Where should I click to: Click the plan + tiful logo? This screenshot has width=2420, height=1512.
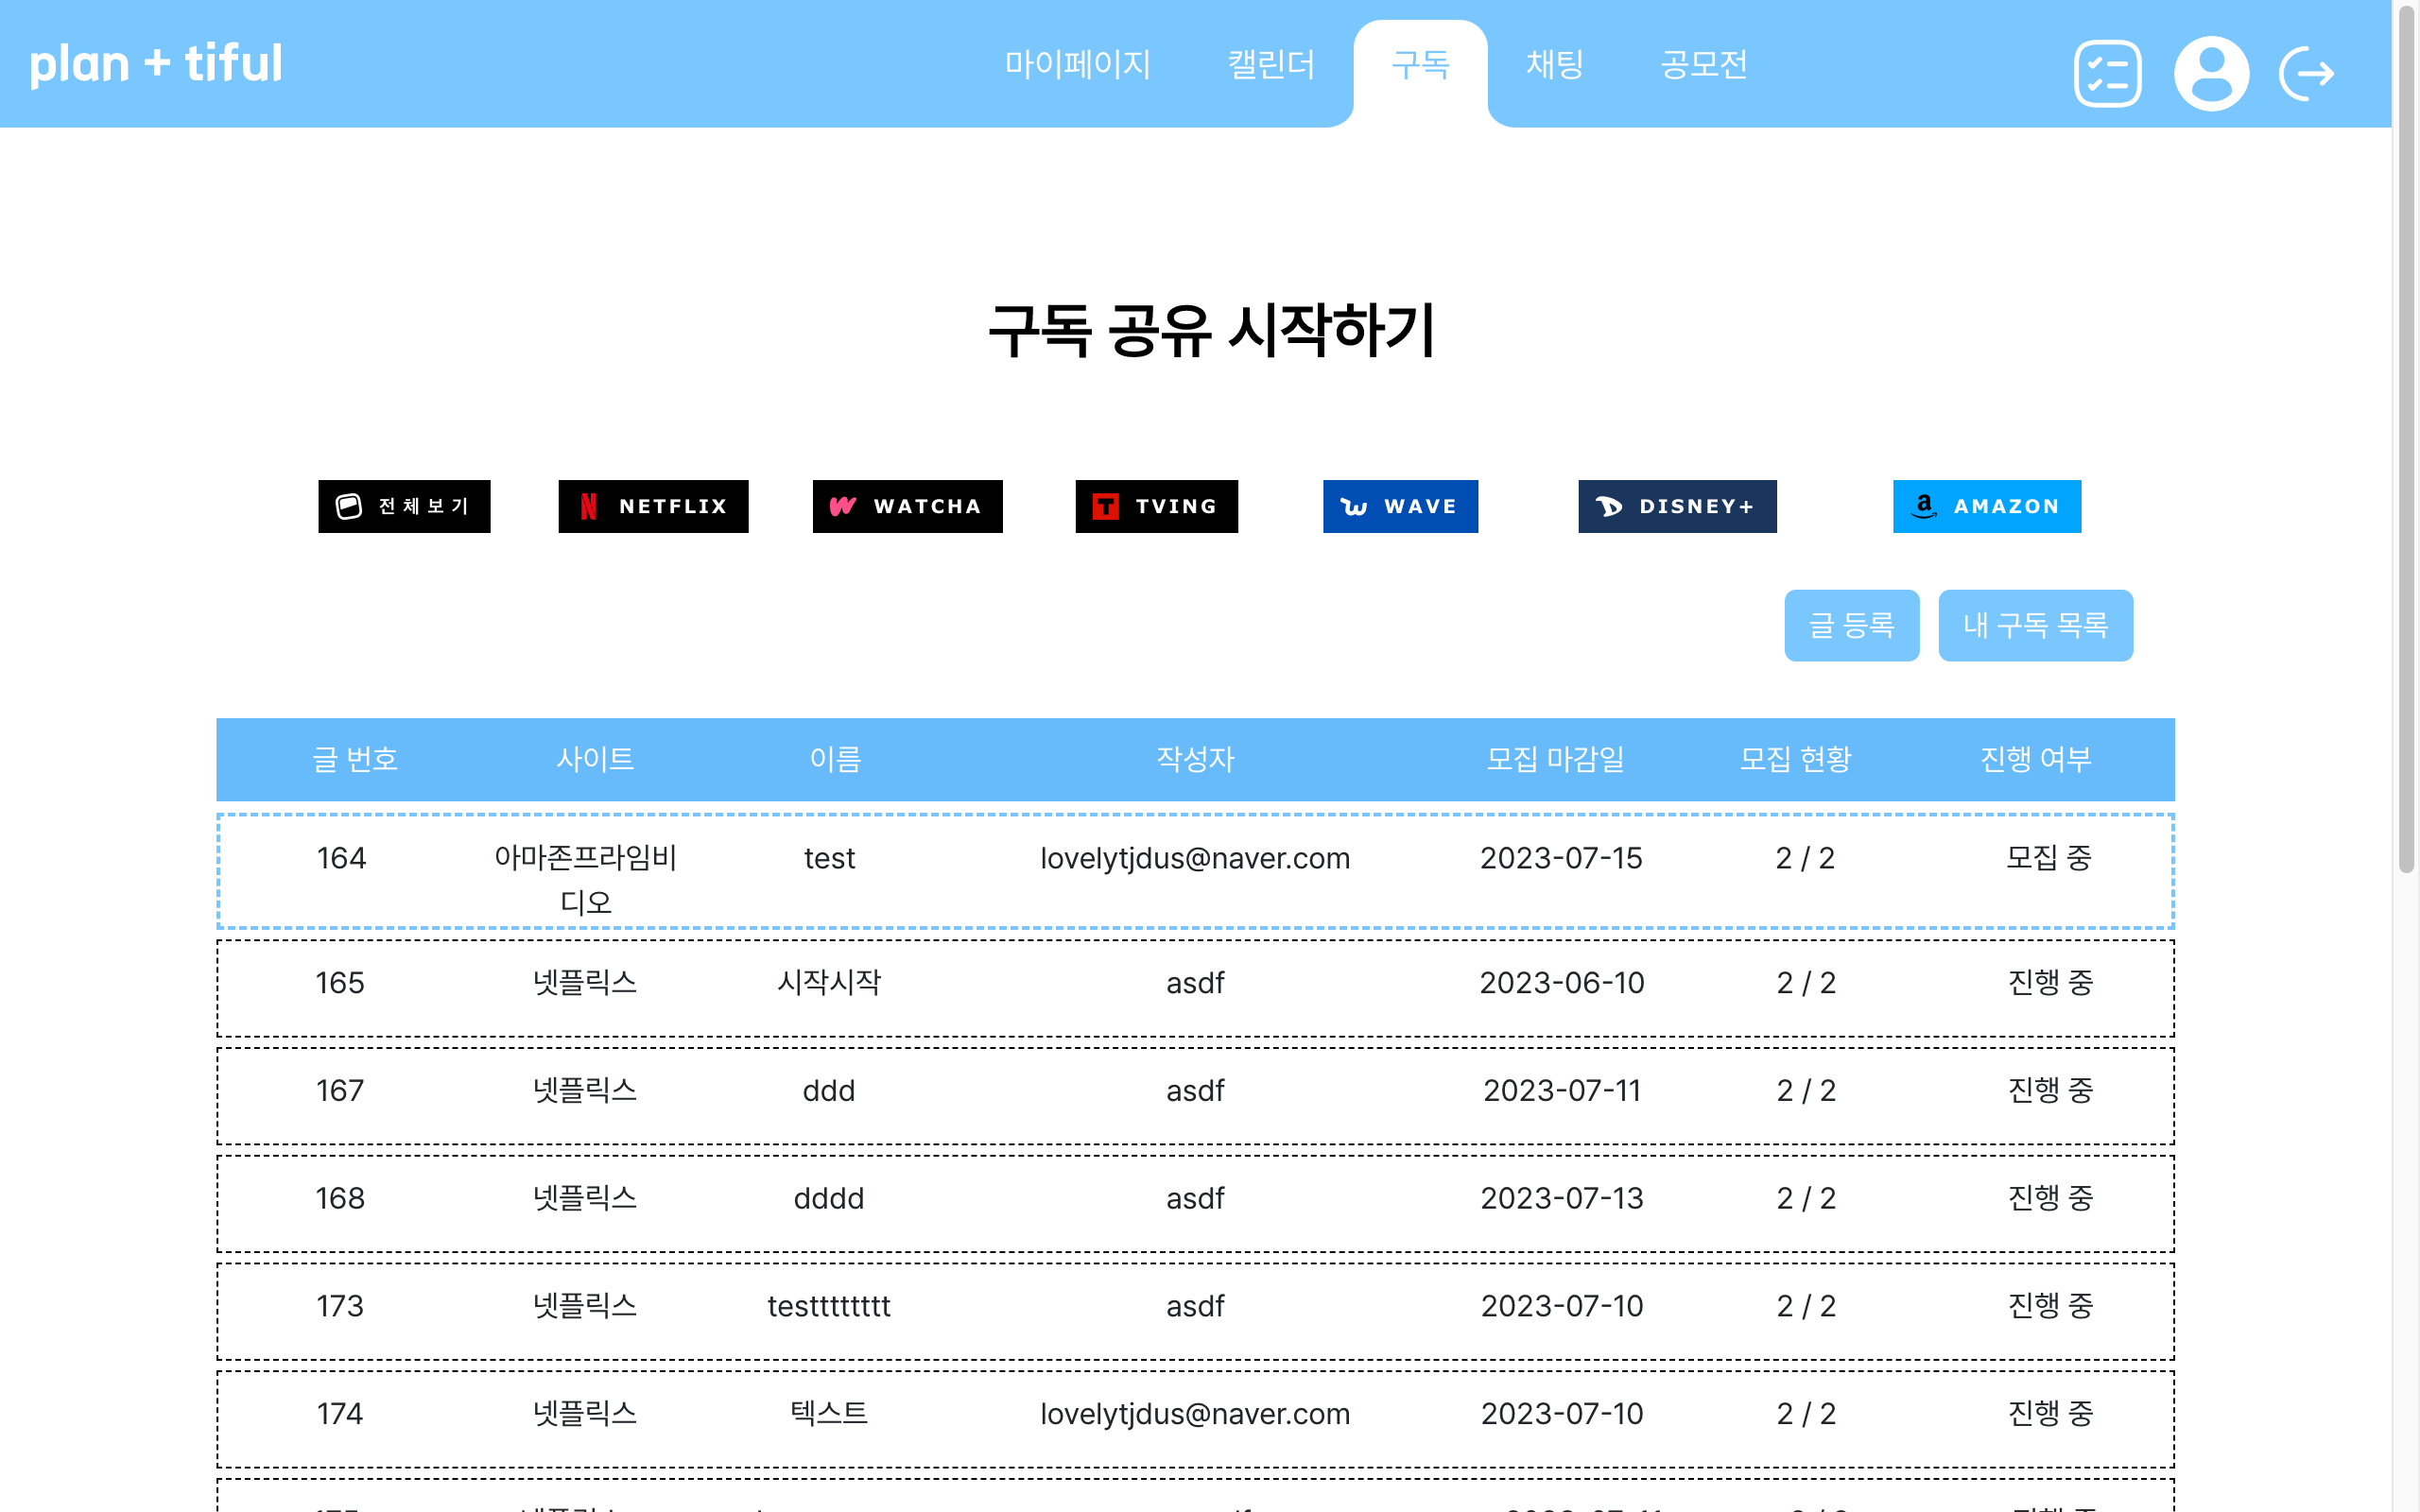point(156,63)
